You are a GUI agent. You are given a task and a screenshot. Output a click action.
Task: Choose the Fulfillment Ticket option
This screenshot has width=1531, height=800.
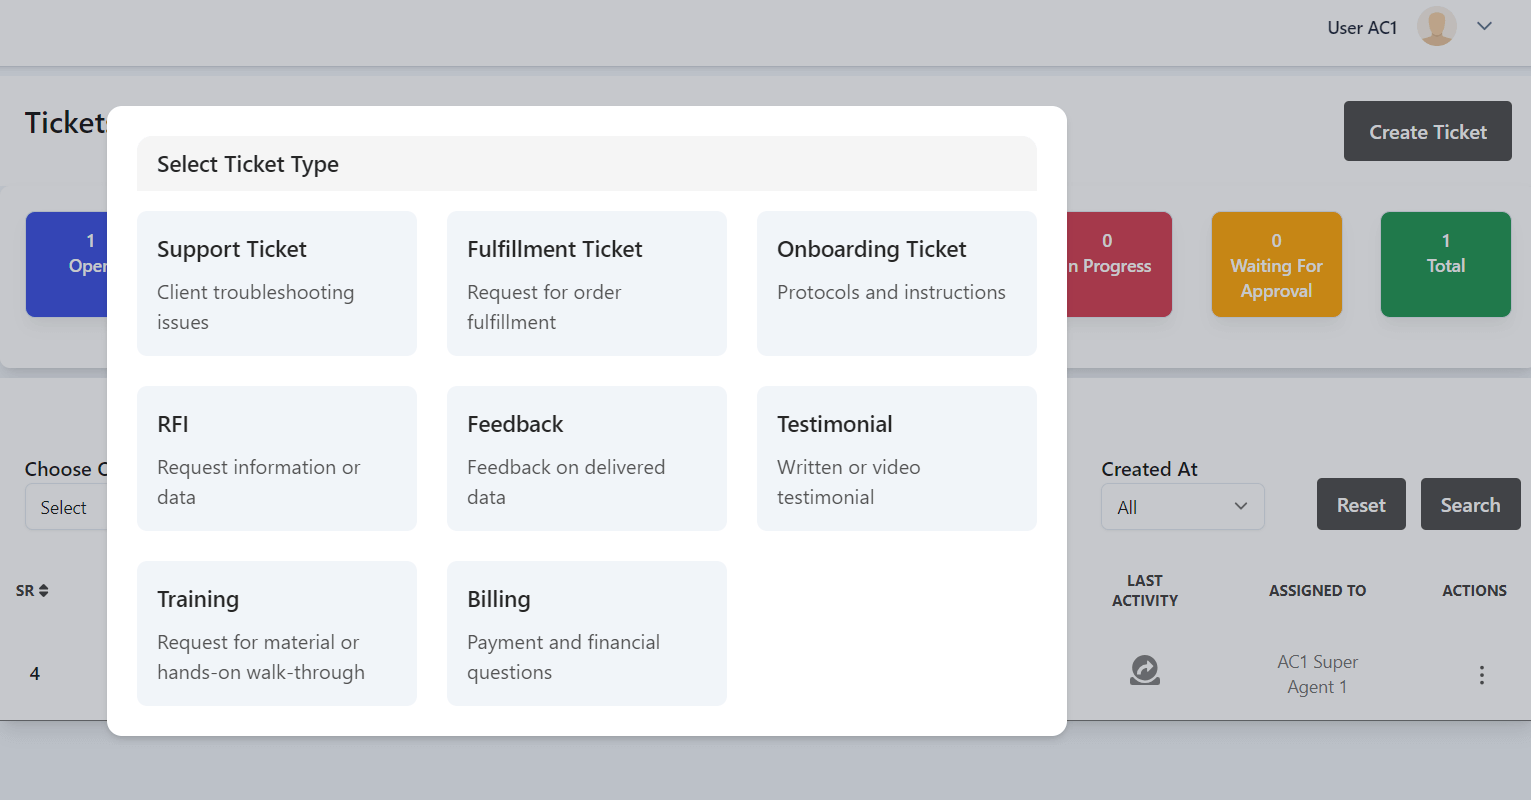pos(587,283)
